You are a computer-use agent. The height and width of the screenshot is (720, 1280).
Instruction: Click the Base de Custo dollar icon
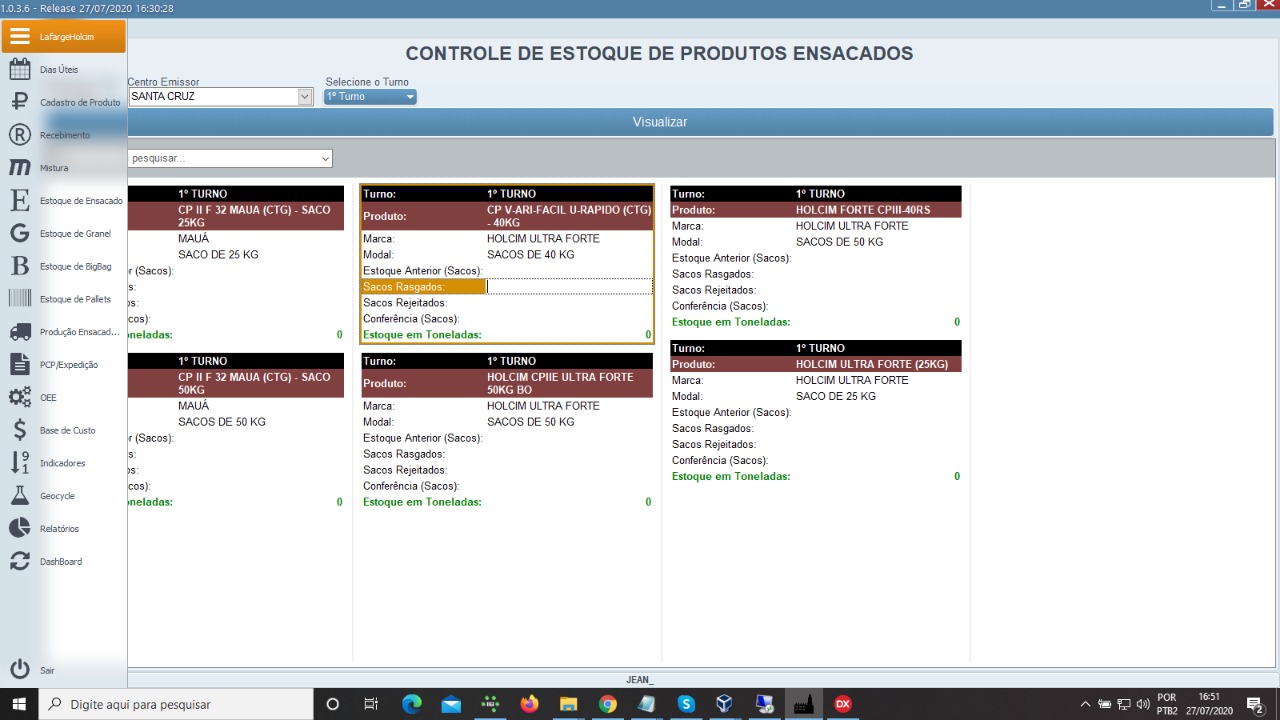(20, 430)
